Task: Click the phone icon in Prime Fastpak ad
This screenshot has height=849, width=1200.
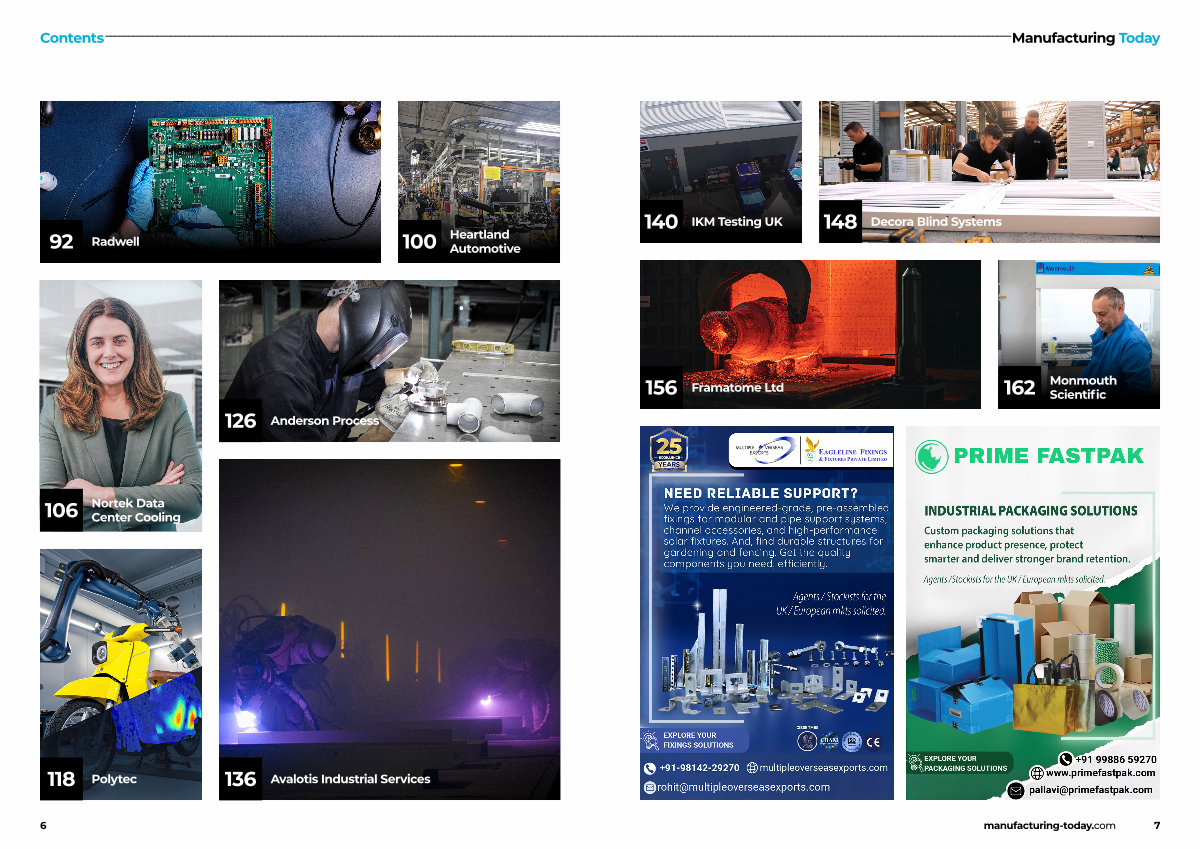Action: 1065,759
